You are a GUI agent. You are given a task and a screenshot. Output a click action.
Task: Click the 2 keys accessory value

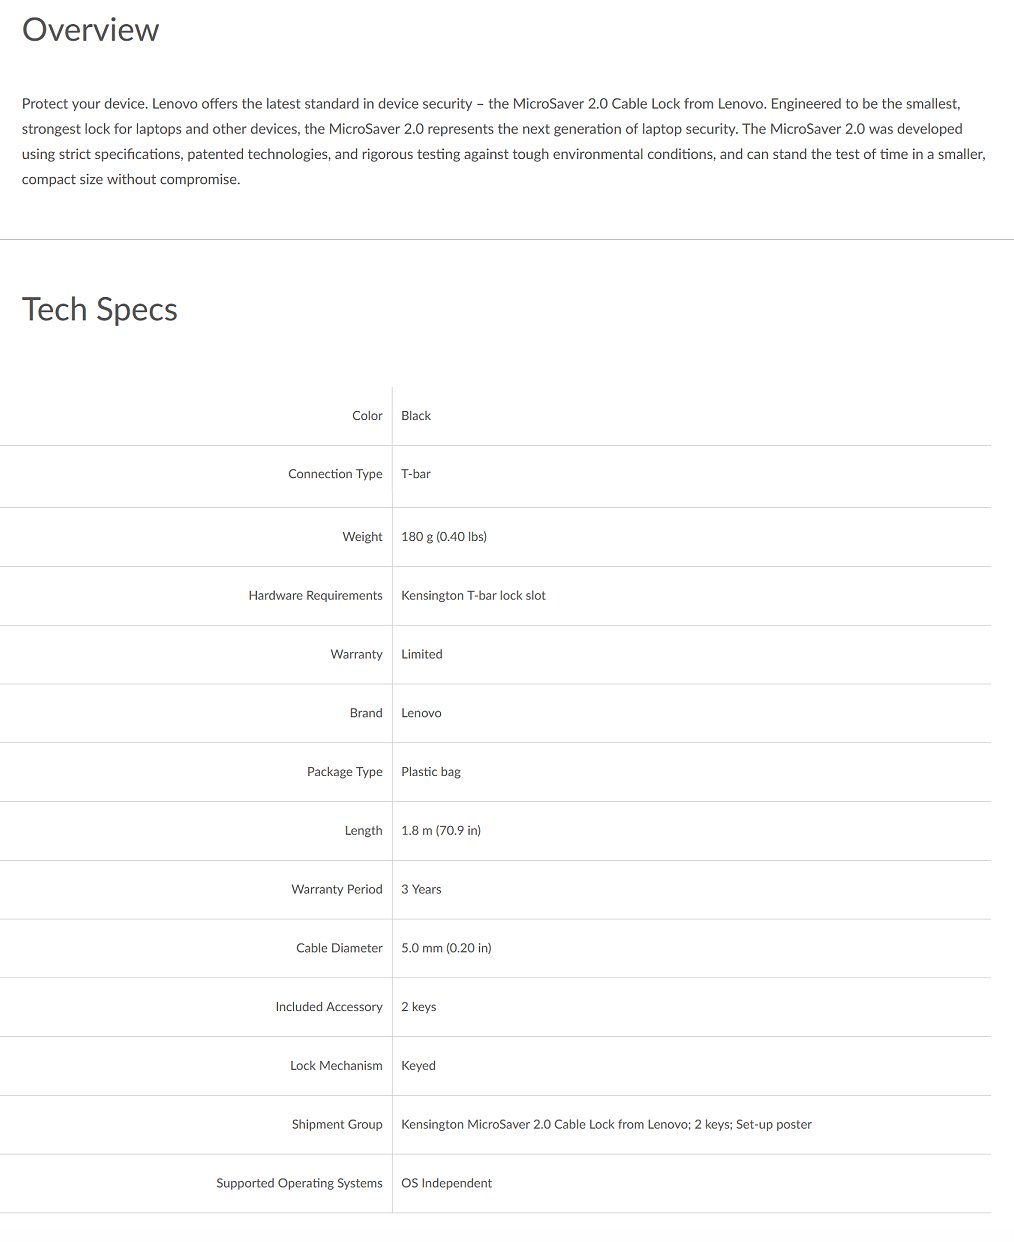419,1007
